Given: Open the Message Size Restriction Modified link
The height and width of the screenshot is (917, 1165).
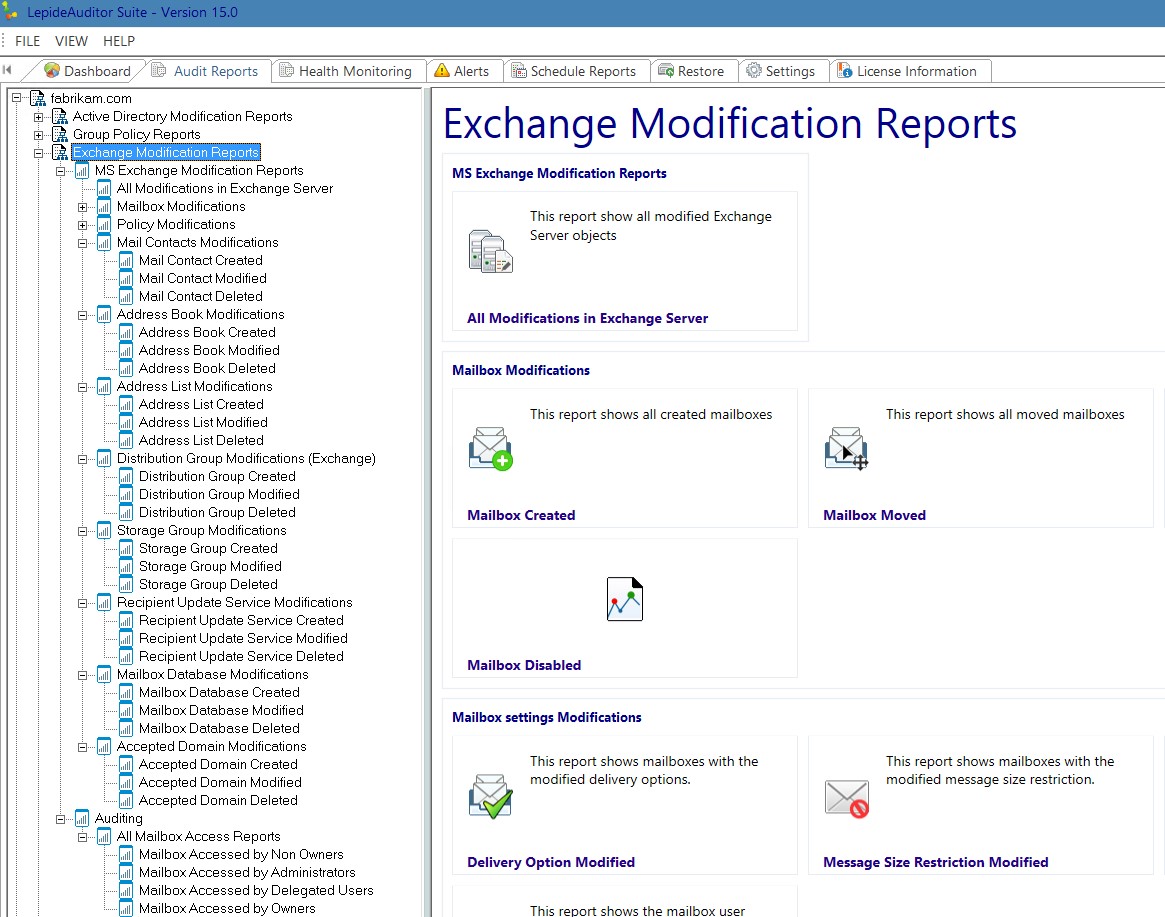Looking at the screenshot, I should (x=935, y=862).
